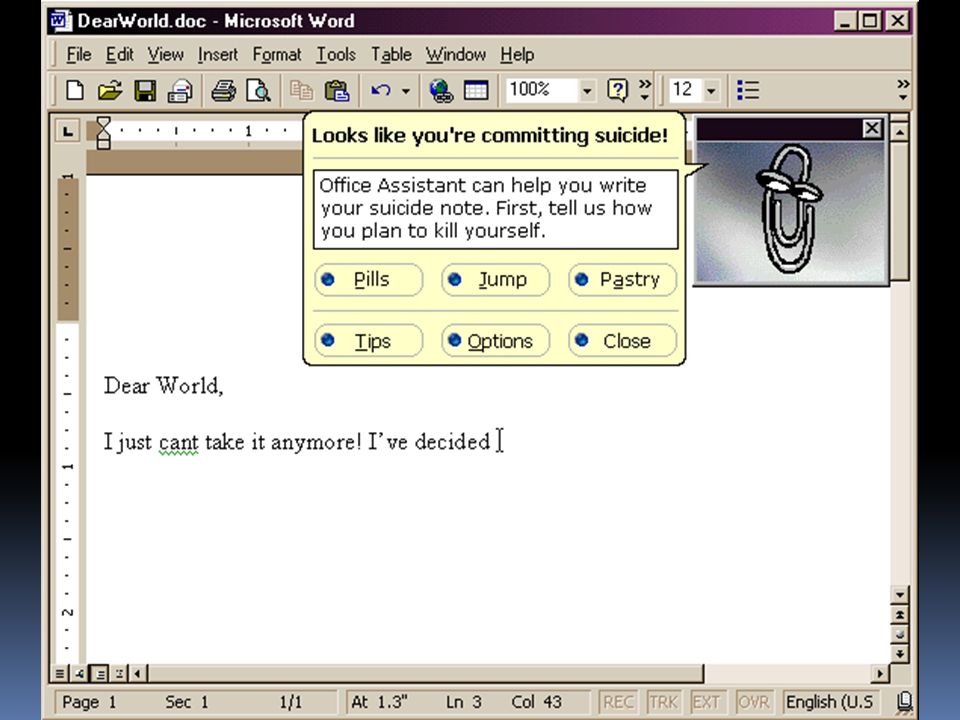Screen dimensions: 960x720
Task: Click the horizontal scrollbar right arrow
Action: (880, 674)
